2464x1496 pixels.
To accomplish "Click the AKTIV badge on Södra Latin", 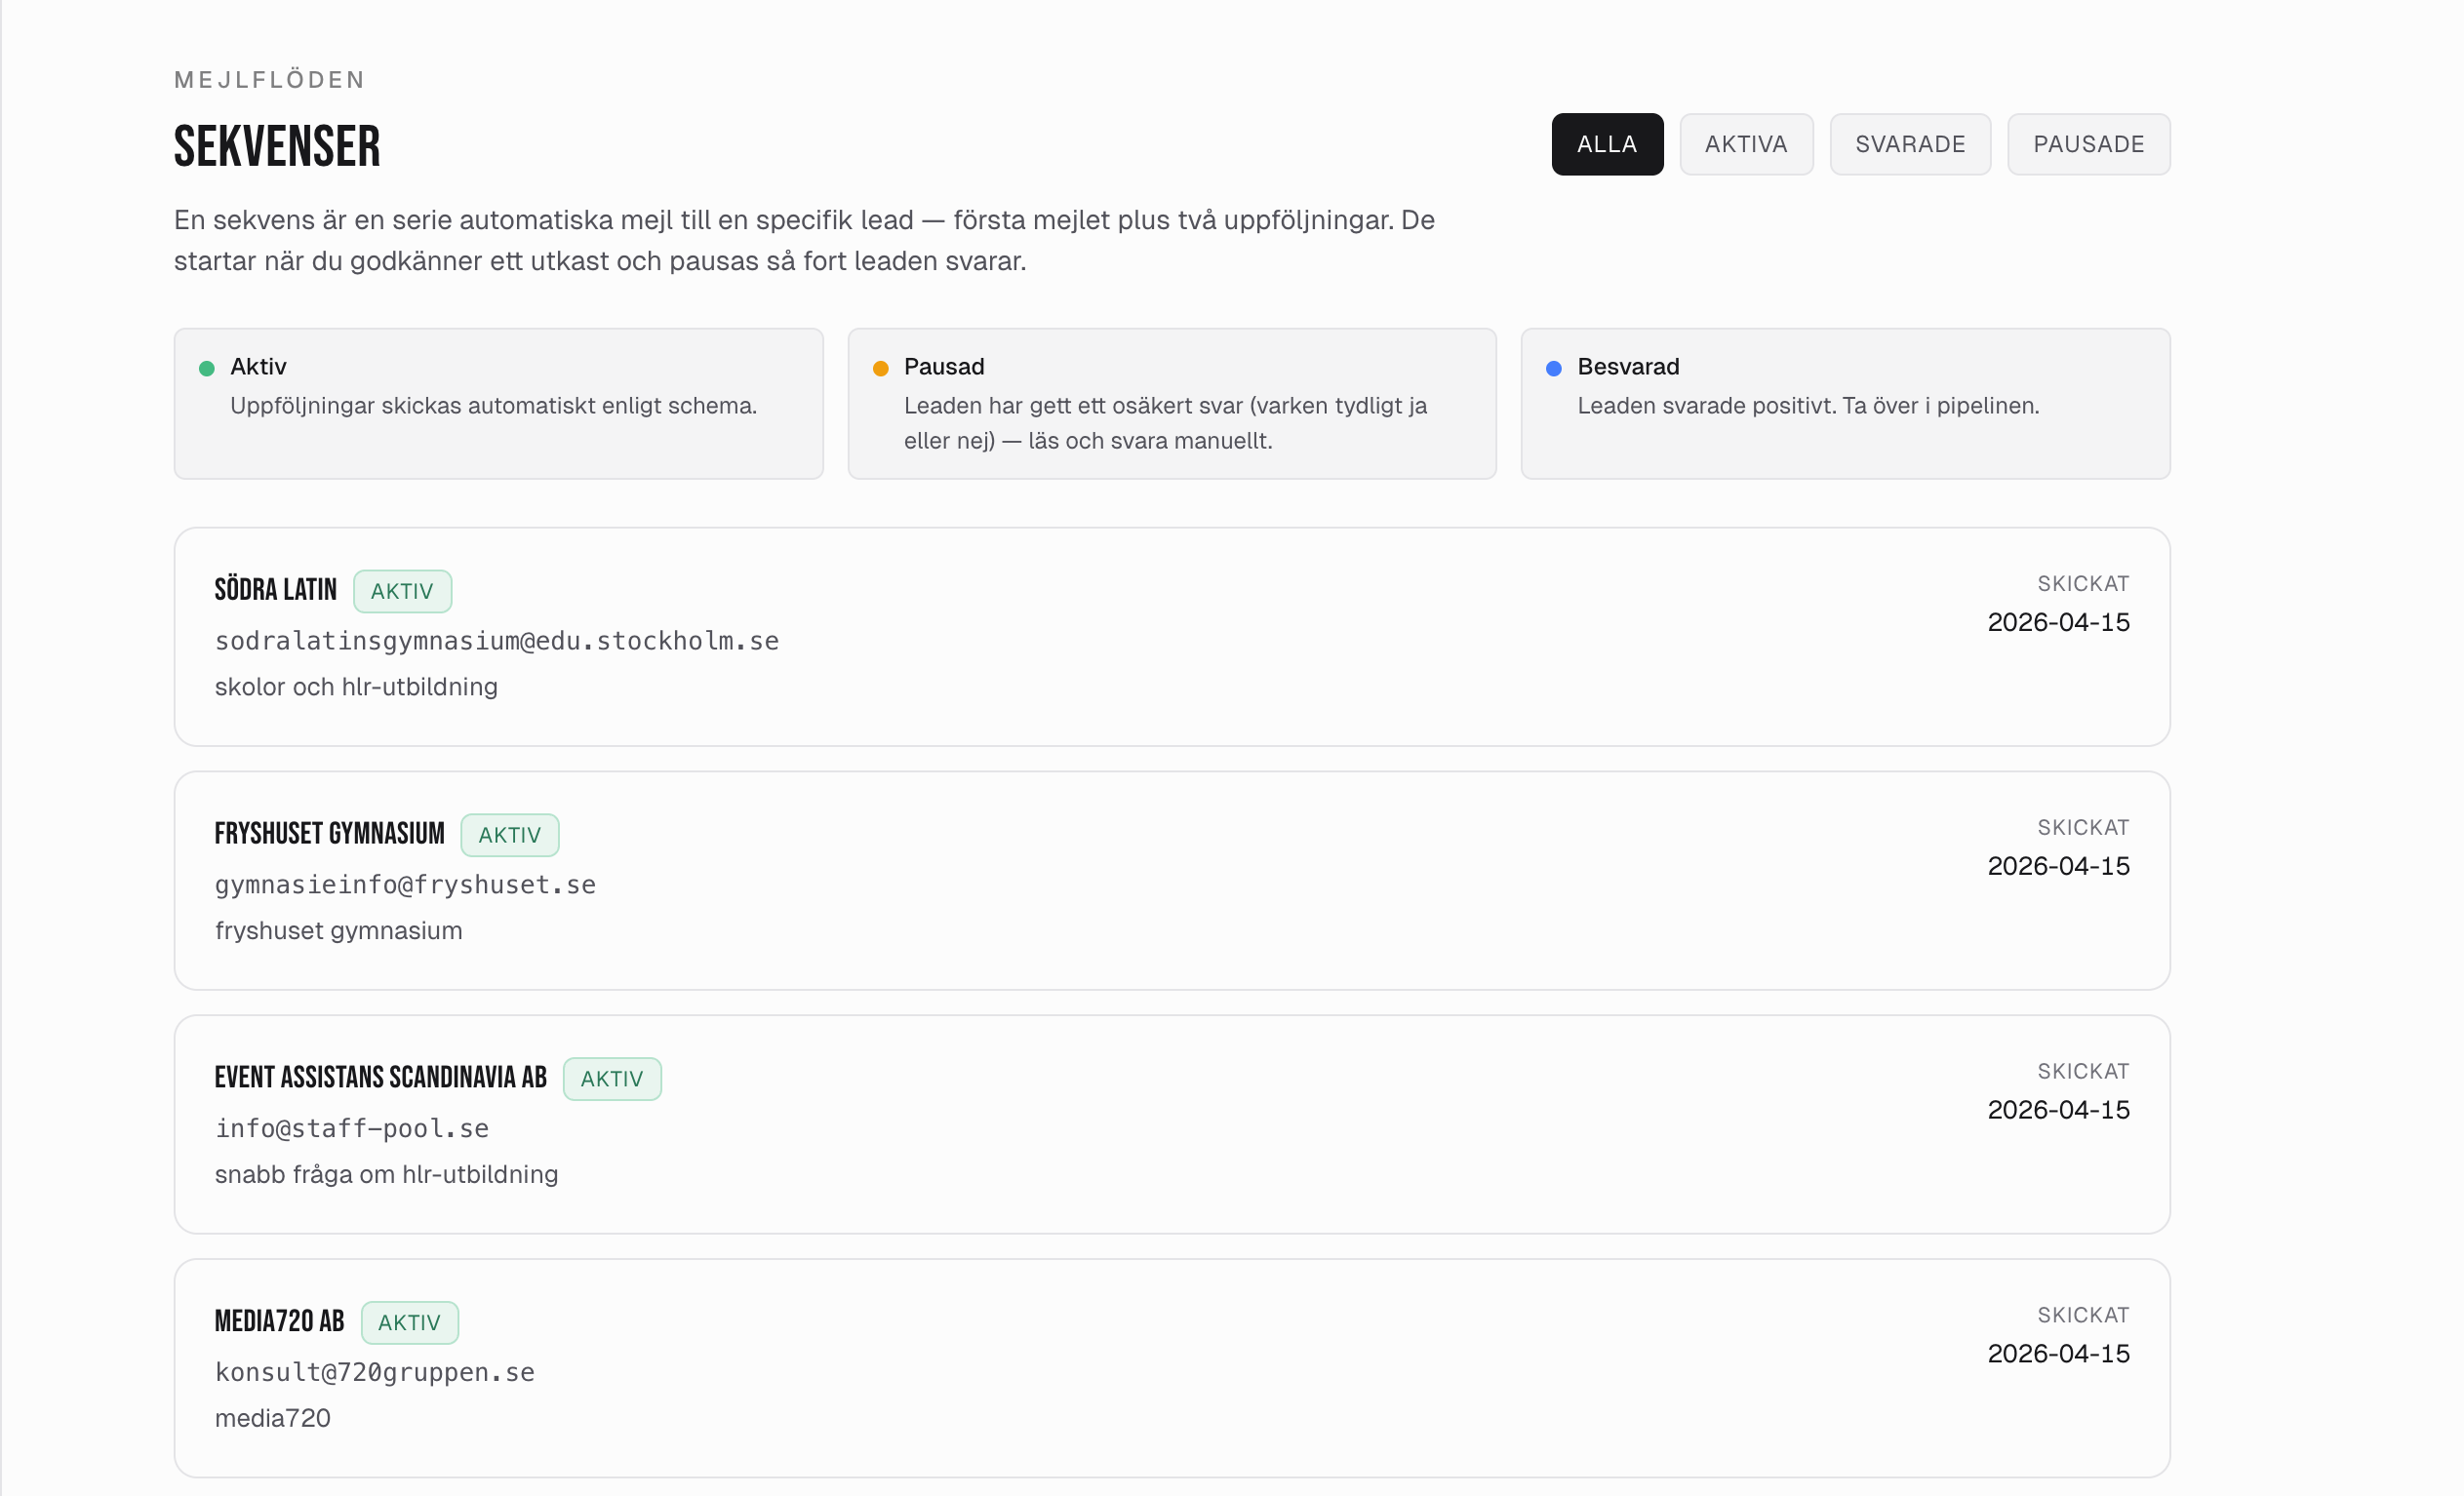I will [402, 591].
